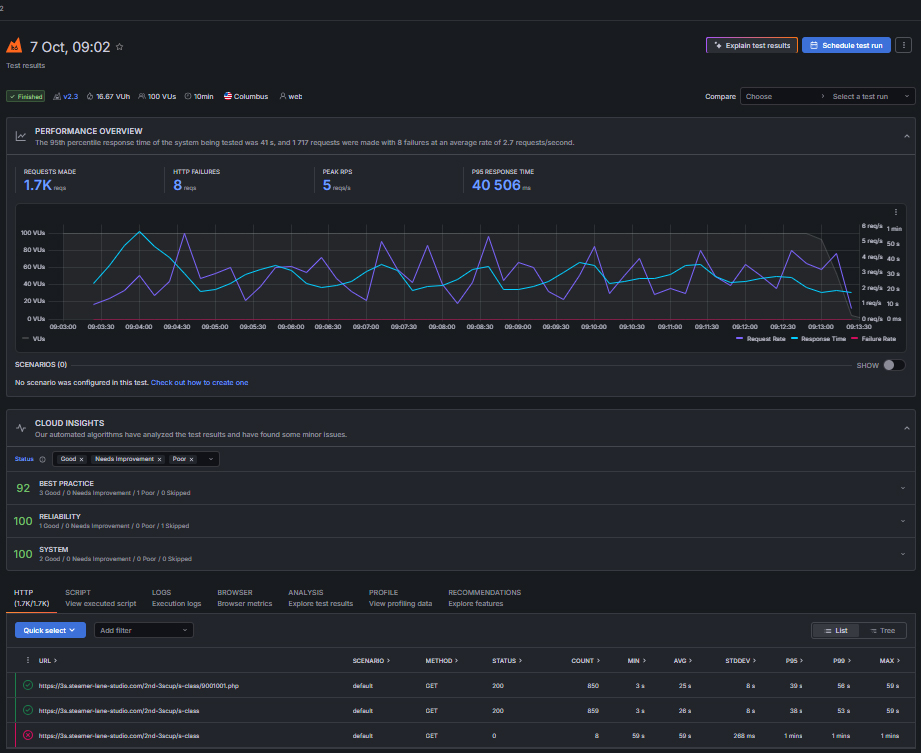Remove the Needs Improvement filter chip
The width and height of the screenshot is (921, 753).
point(159,459)
